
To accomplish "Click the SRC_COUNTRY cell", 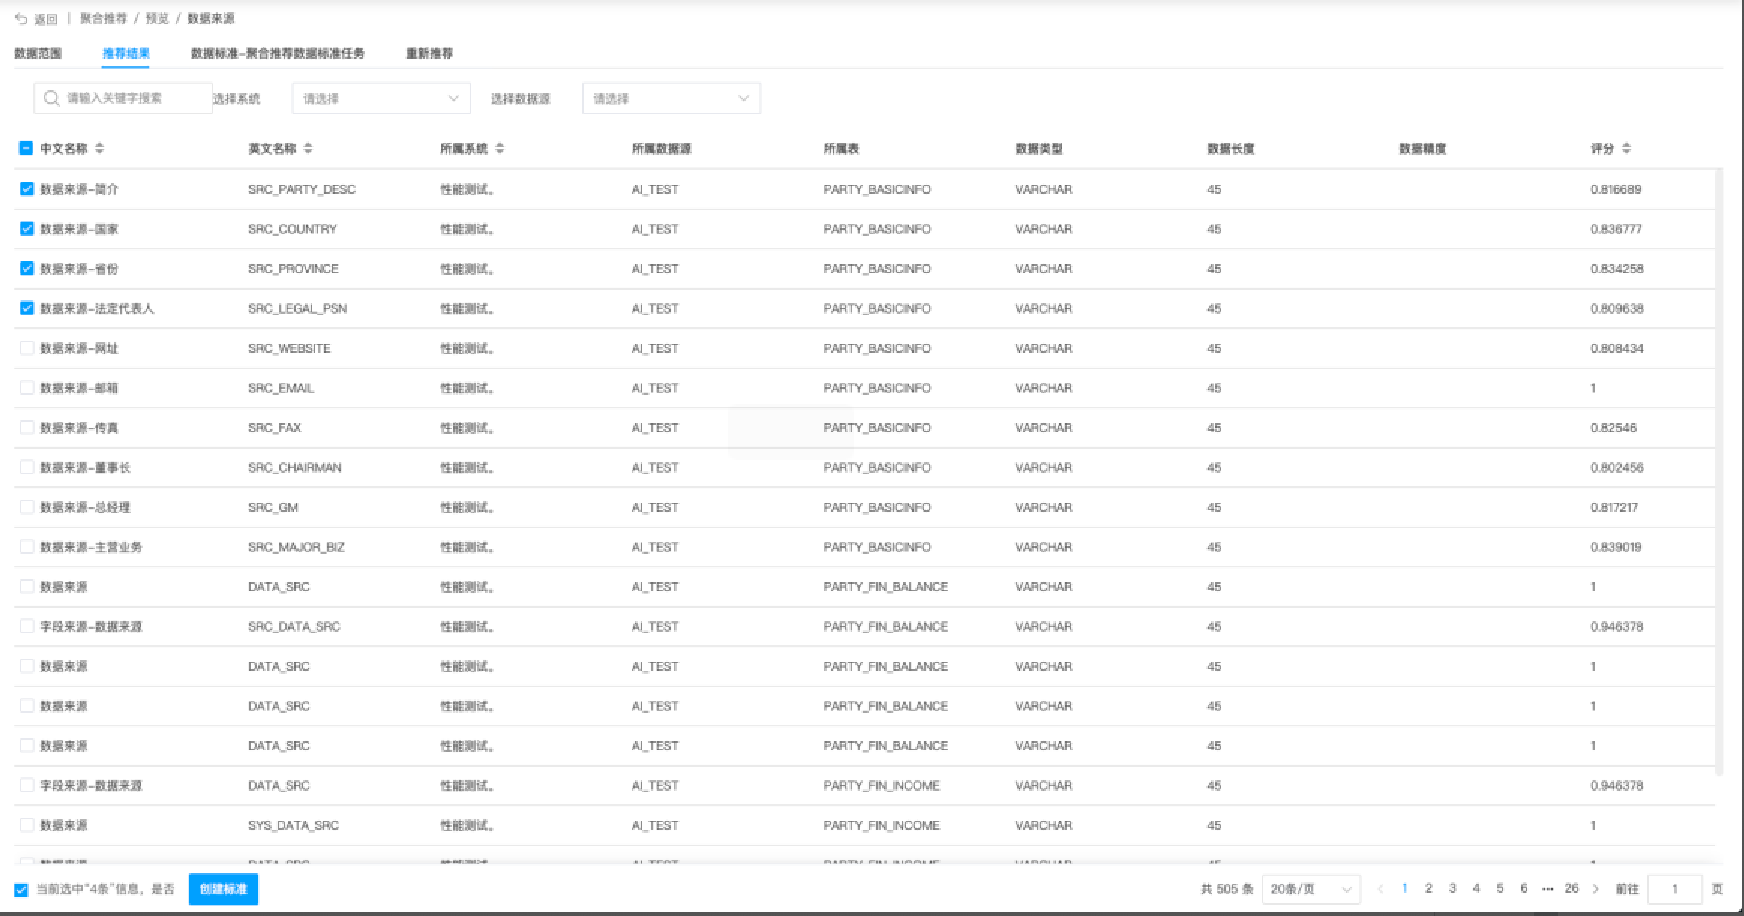I will click(292, 229).
